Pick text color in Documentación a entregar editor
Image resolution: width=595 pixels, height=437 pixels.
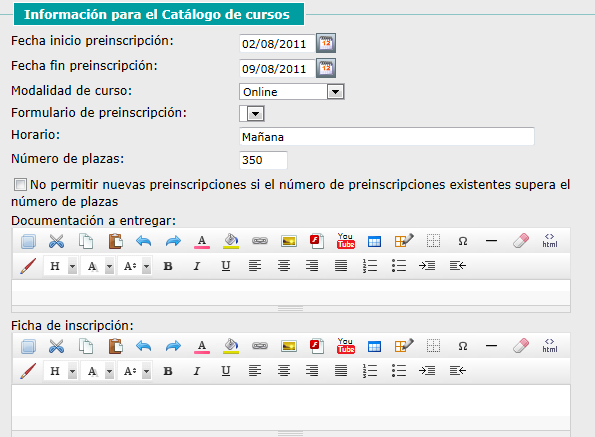(x=202, y=242)
